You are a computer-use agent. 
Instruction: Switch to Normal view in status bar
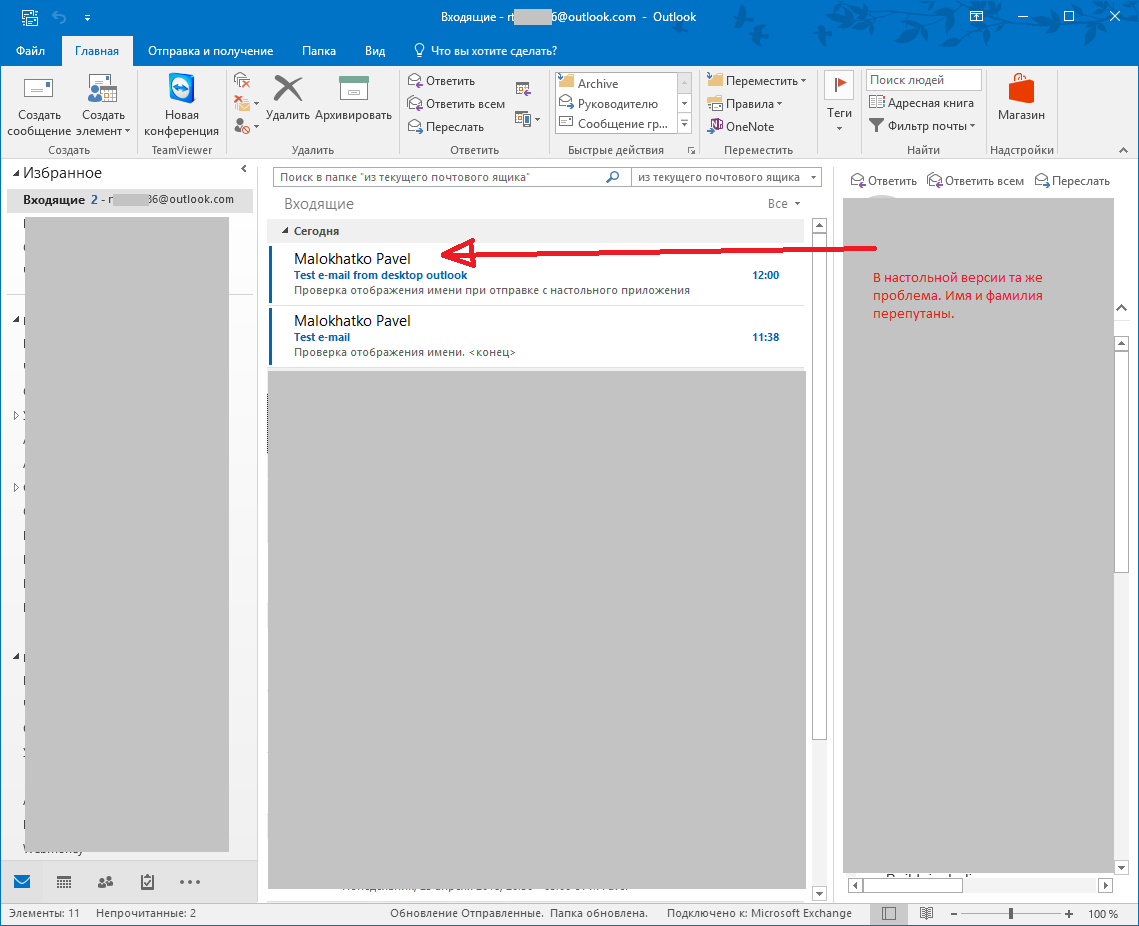tap(888, 914)
